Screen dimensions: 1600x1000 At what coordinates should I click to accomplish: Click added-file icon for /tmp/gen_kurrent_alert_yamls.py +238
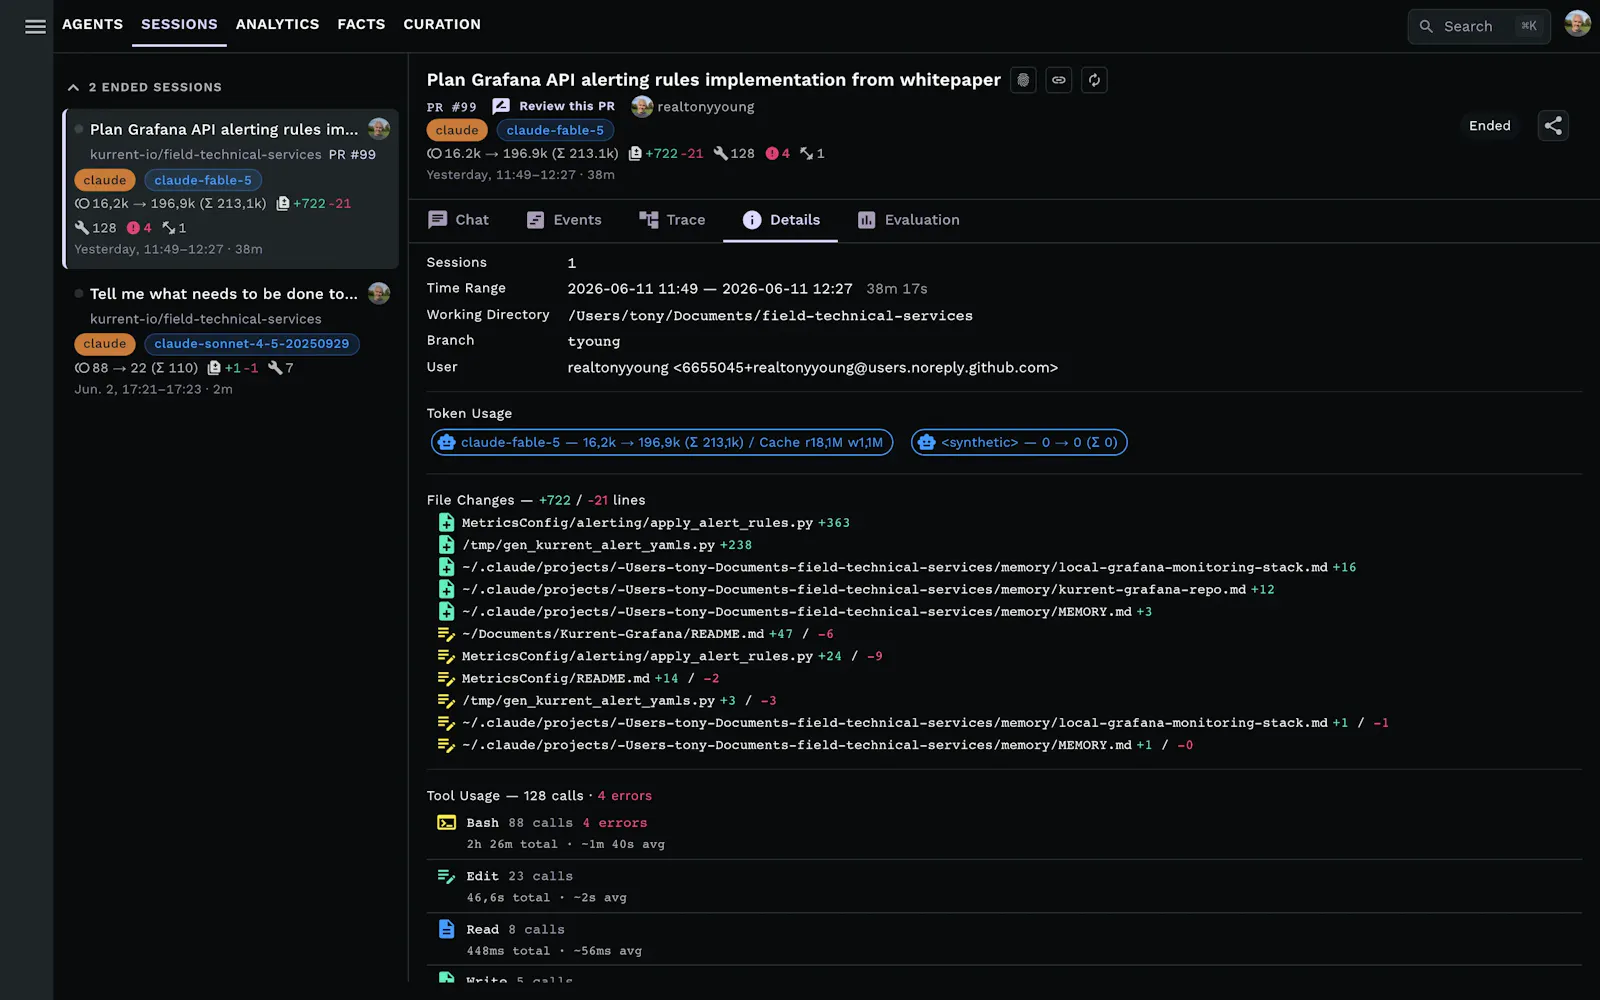pos(446,544)
